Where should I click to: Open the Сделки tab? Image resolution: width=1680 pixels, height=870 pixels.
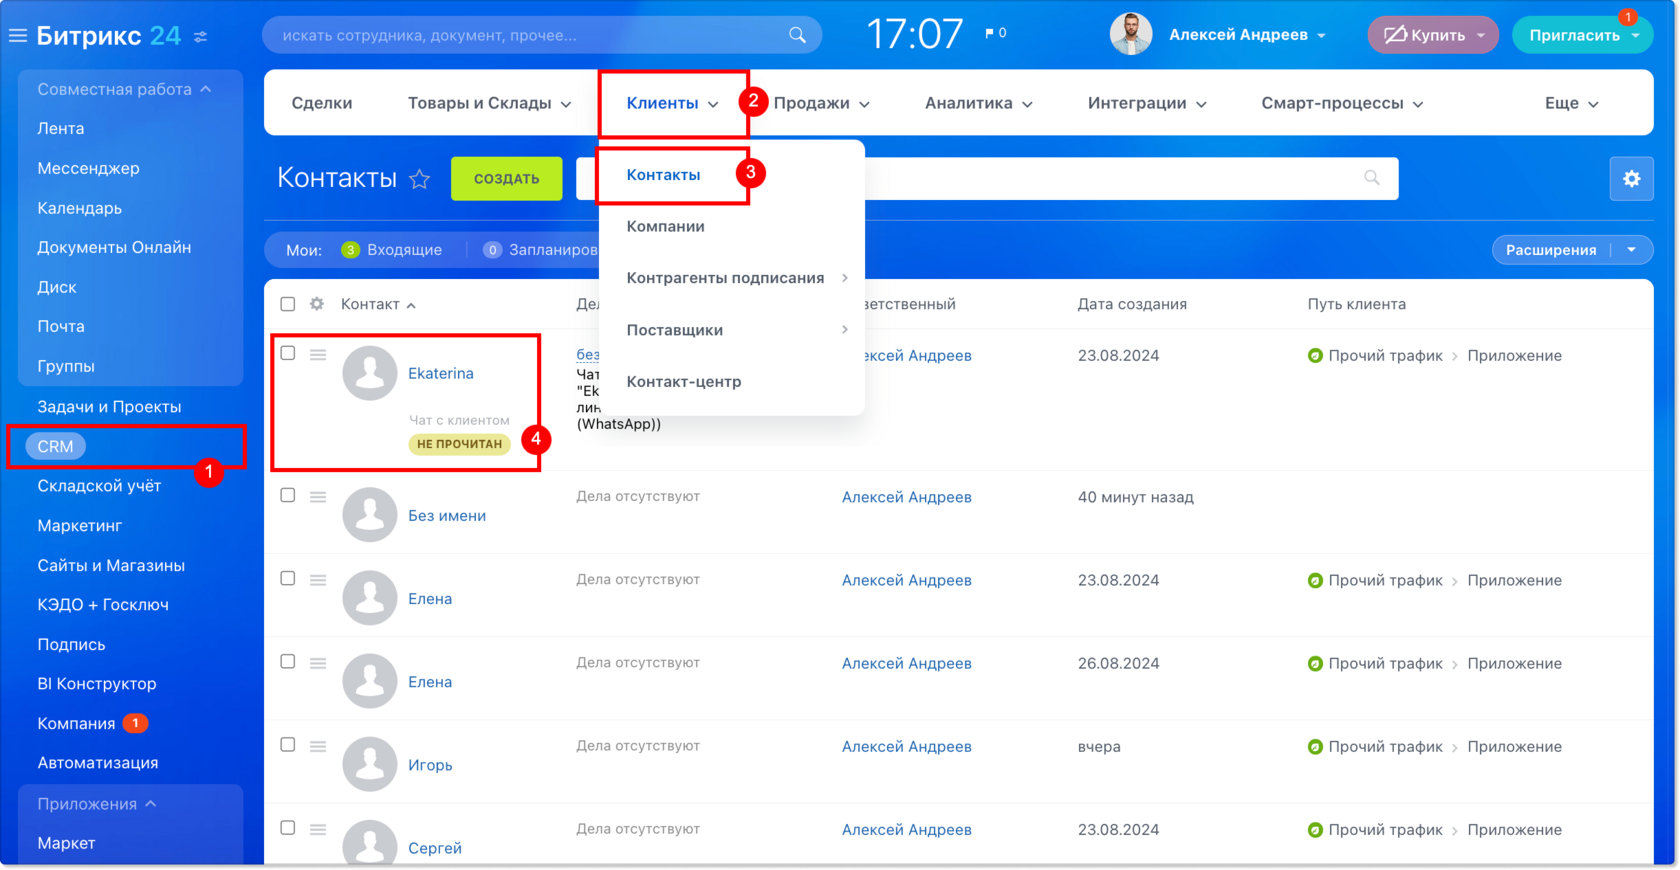[322, 103]
